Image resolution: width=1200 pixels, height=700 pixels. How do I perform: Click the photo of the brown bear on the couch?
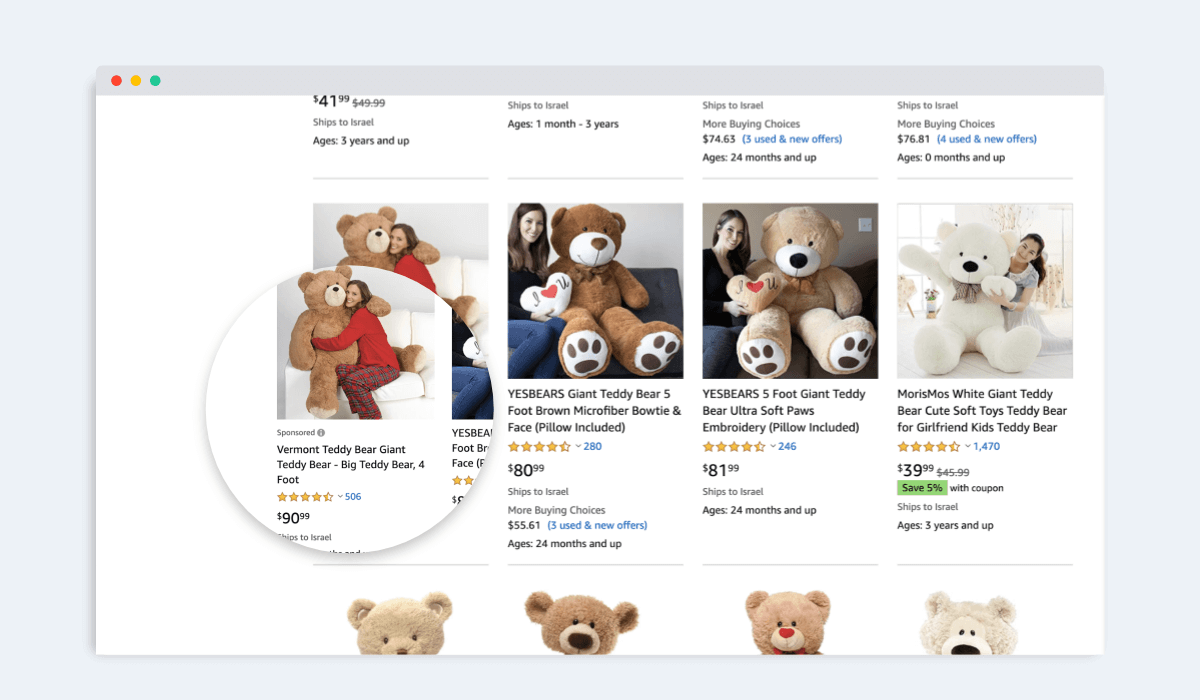pos(595,290)
